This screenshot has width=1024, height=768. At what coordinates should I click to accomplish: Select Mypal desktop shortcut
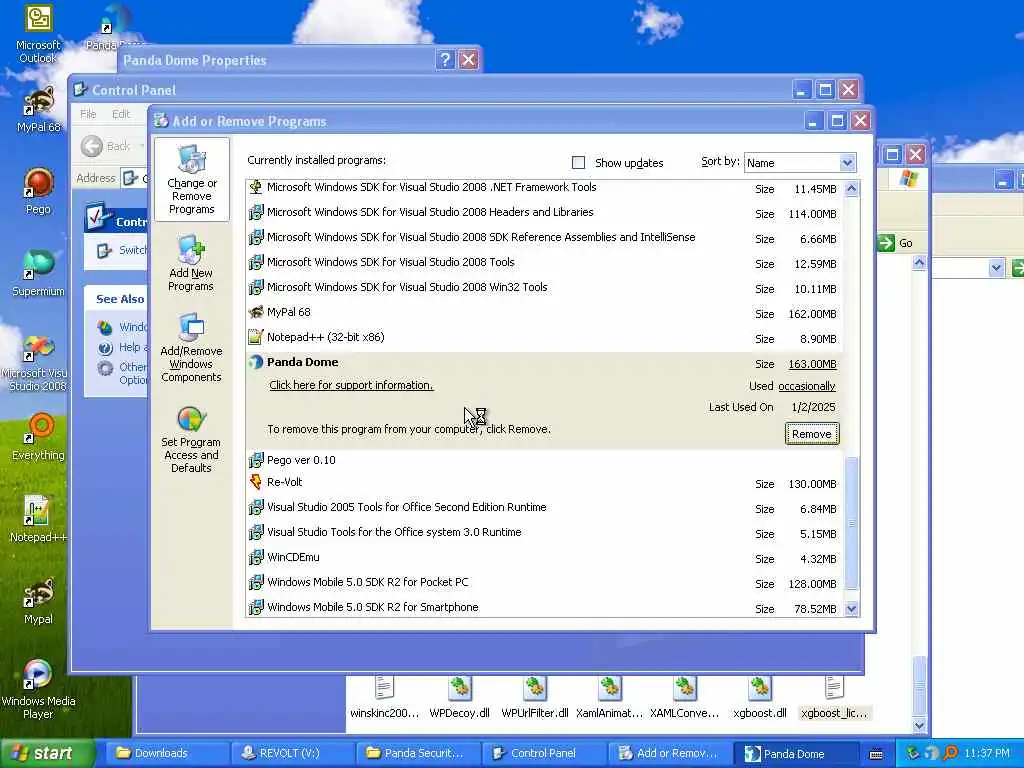click(39, 602)
